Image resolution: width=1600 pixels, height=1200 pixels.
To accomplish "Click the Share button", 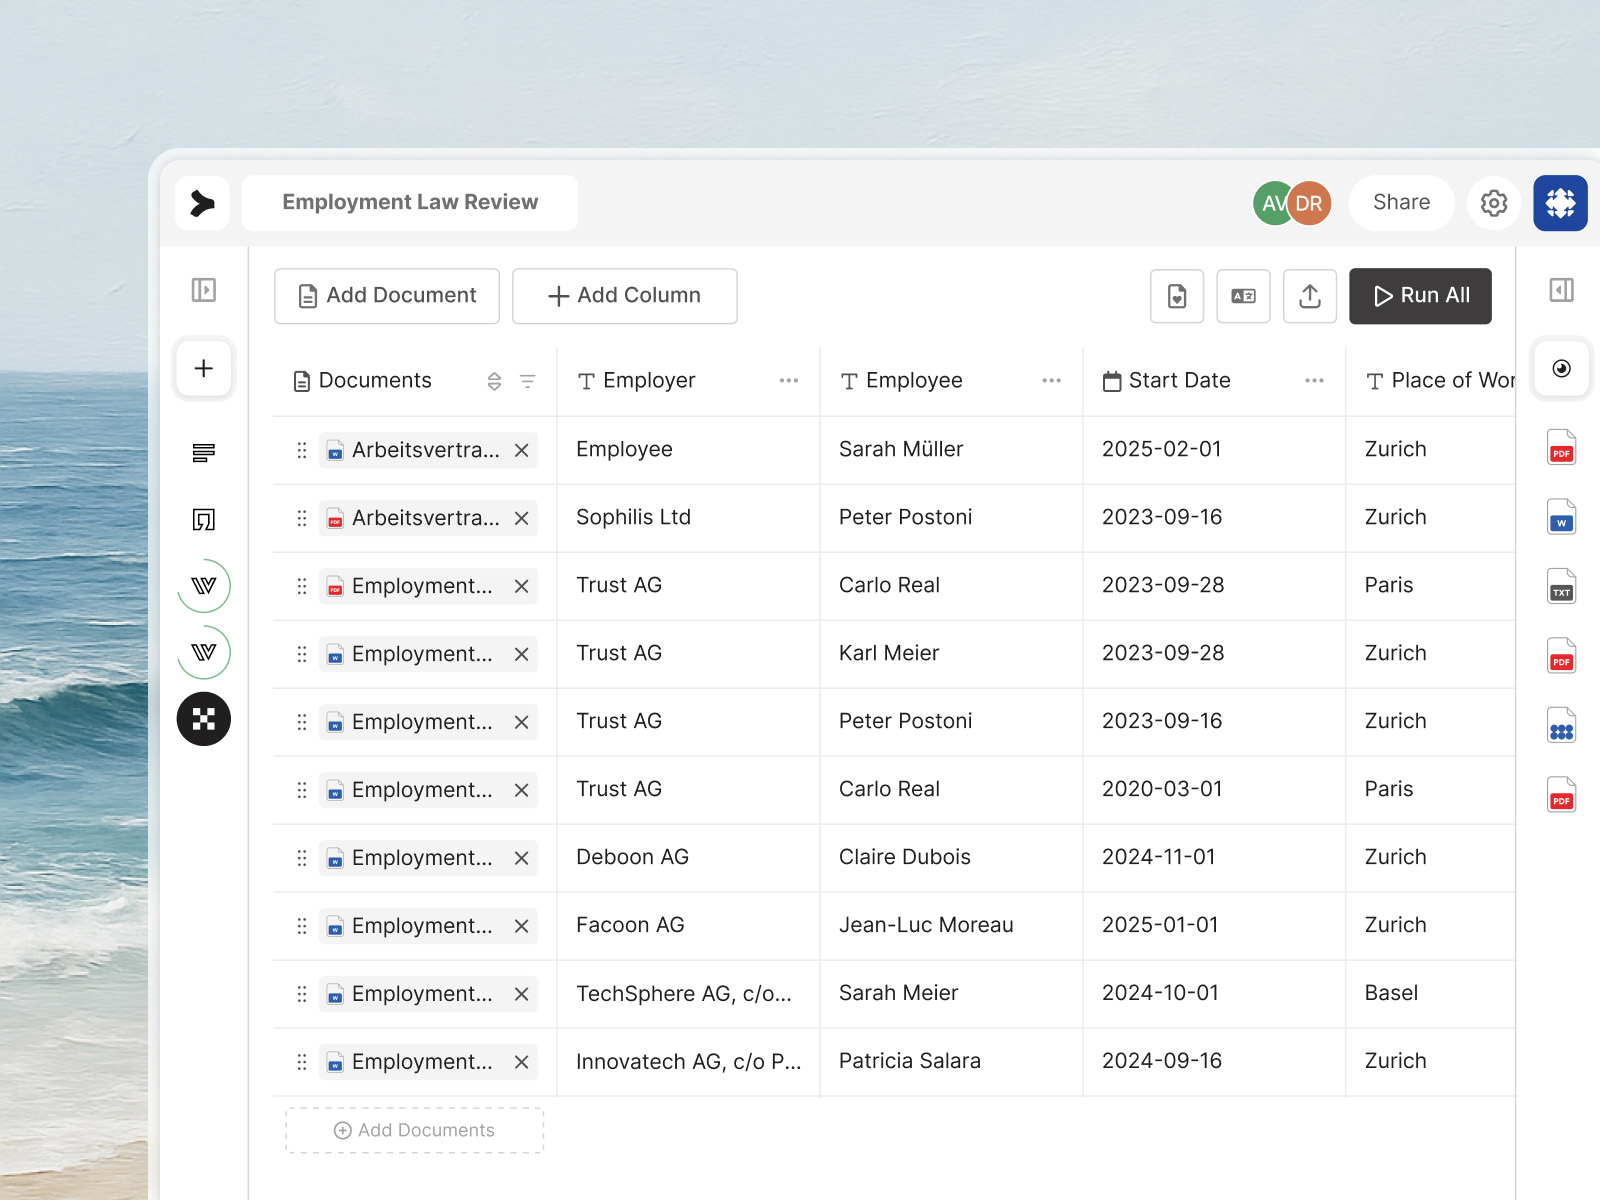I will tap(1401, 203).
